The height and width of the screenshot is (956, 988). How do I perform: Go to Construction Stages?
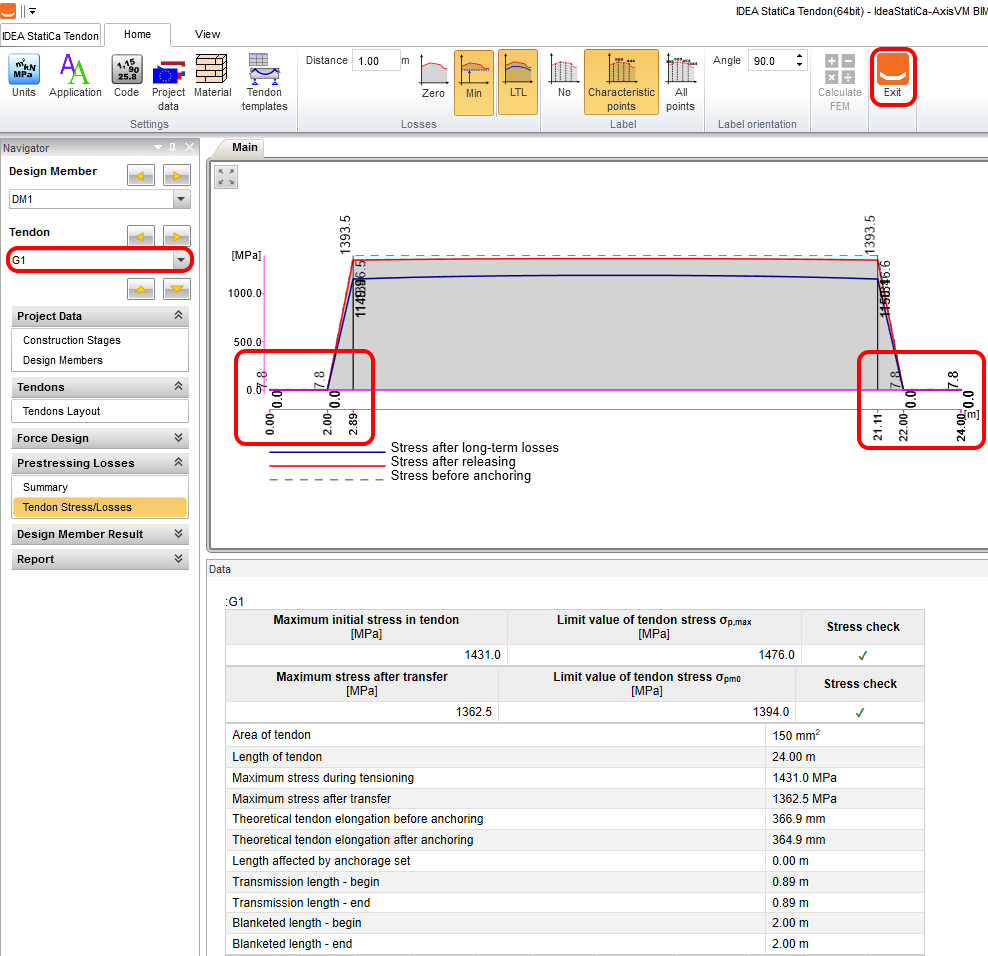click(x=72, y=340)
